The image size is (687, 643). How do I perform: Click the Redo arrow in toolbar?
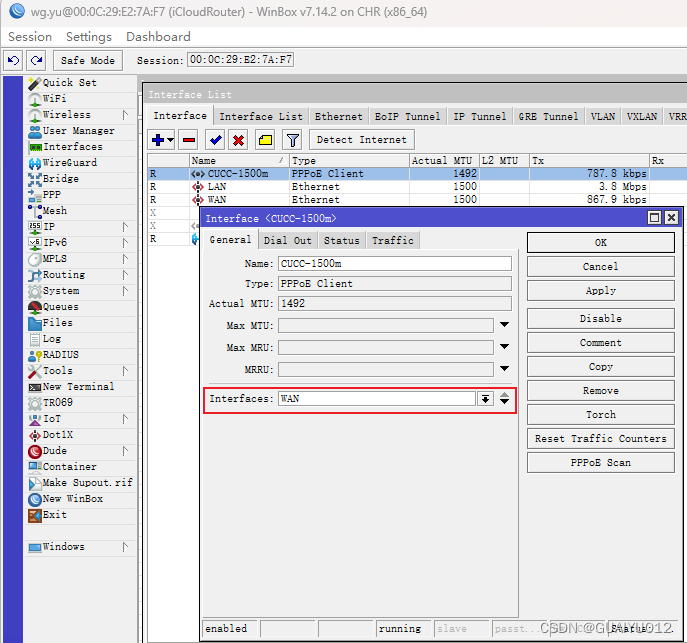(36, 60)
